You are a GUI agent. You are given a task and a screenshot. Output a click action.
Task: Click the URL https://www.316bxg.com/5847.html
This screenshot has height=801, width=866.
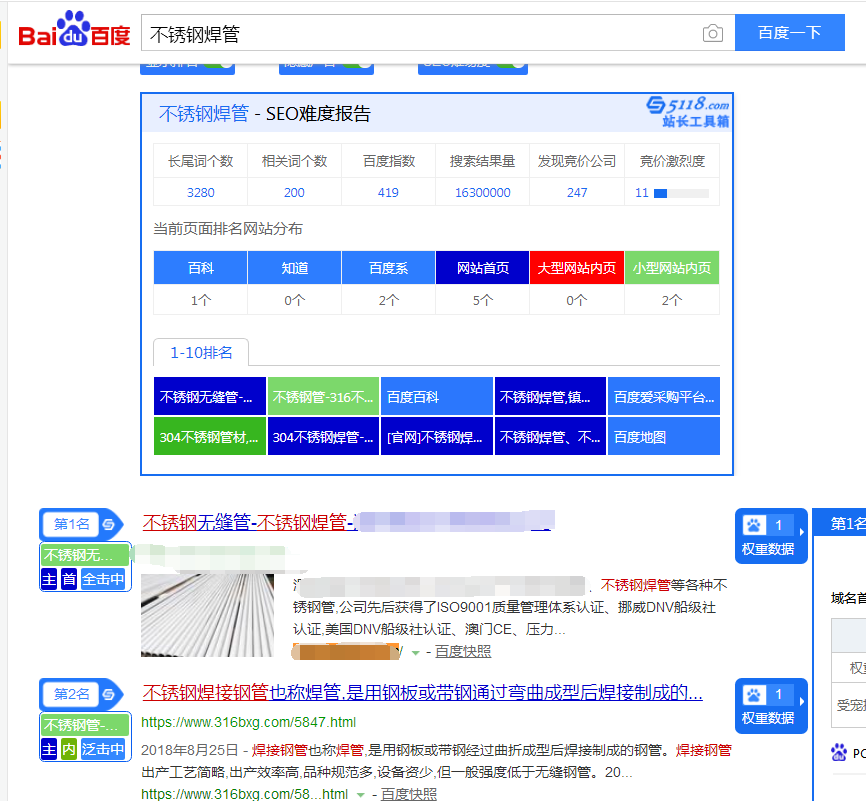coord(249,722)
